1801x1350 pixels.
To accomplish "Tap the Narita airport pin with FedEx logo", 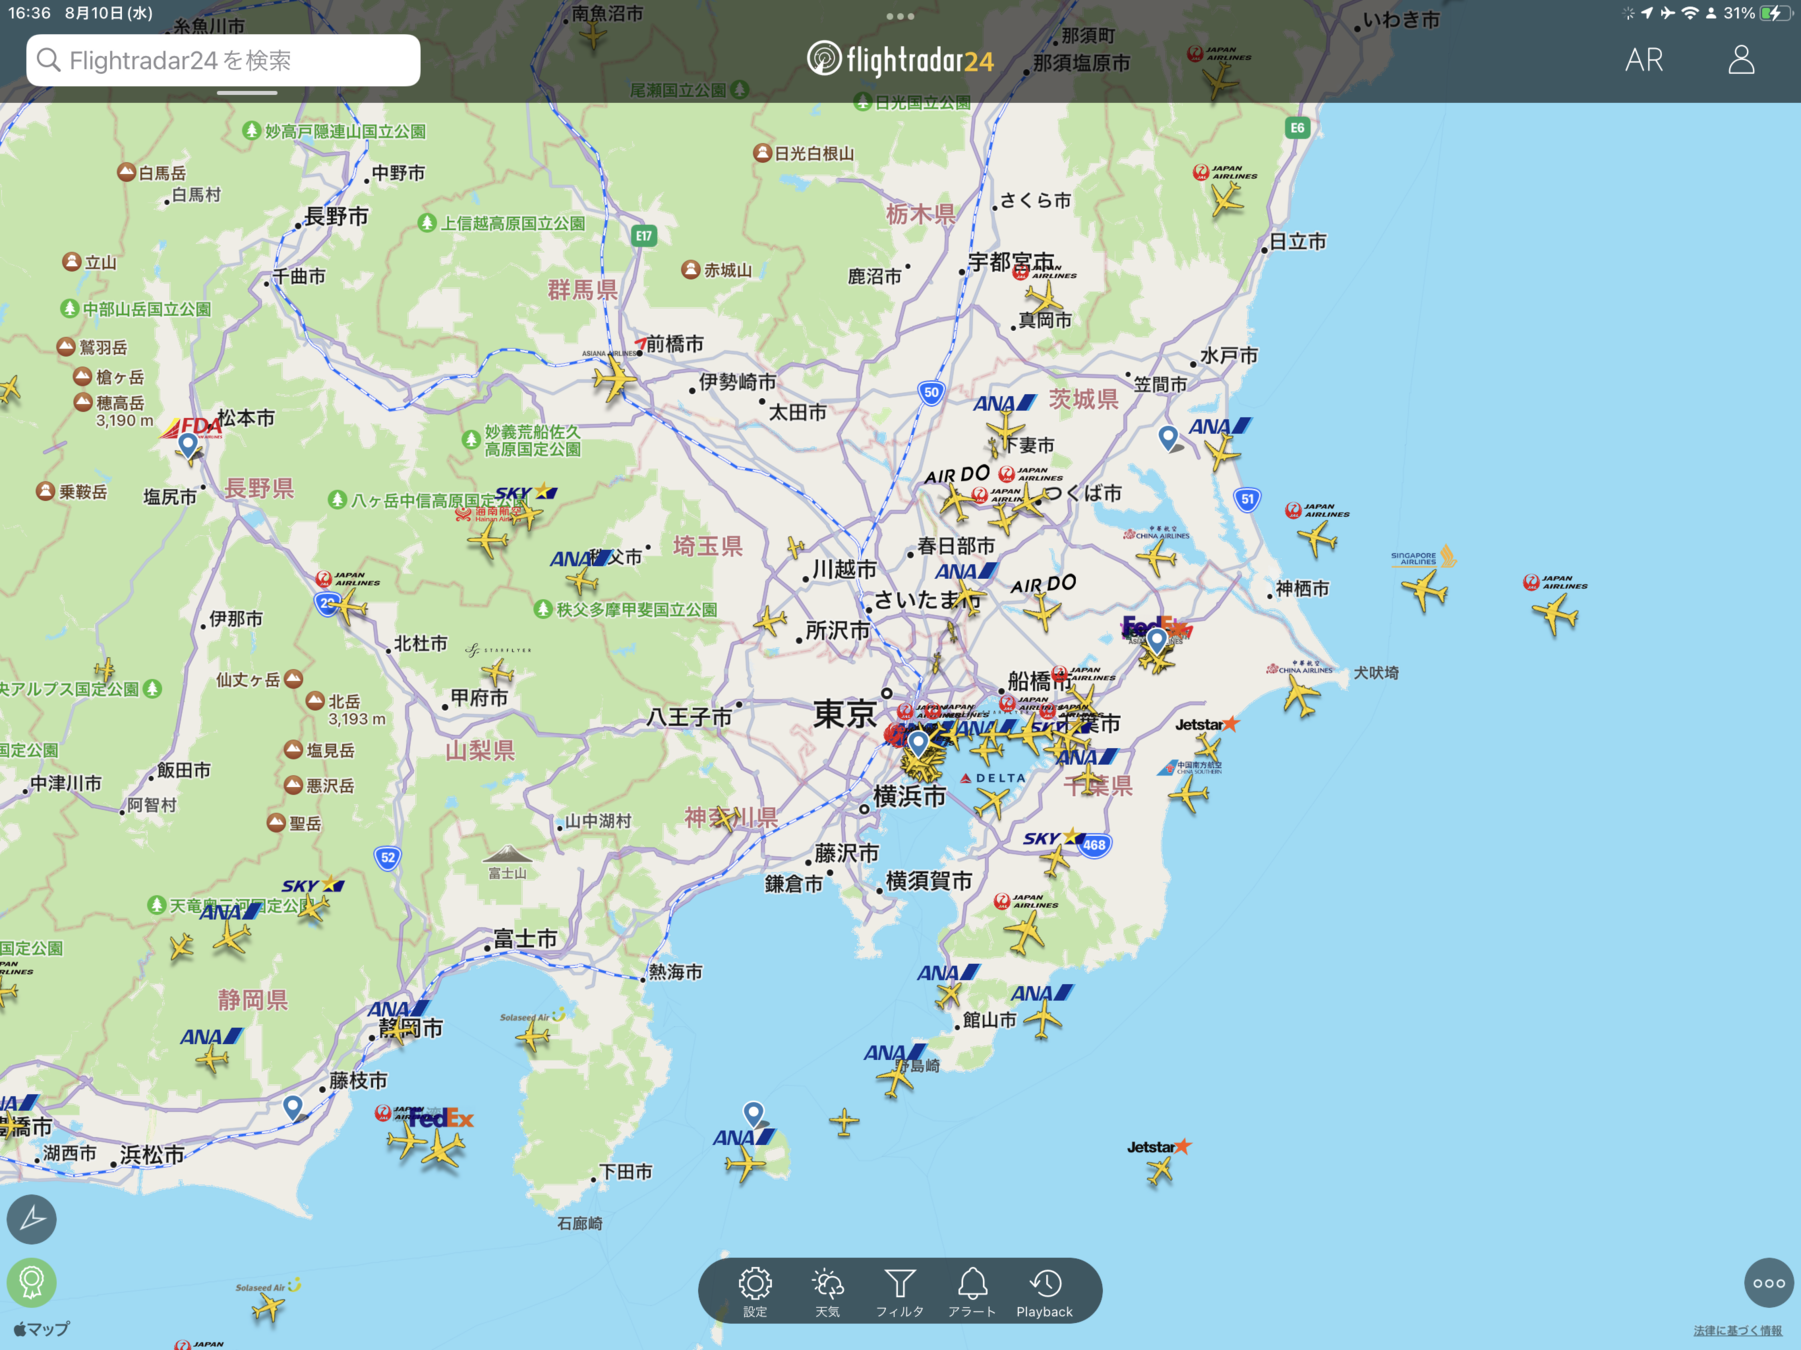I will click(x=1157, y=639).
